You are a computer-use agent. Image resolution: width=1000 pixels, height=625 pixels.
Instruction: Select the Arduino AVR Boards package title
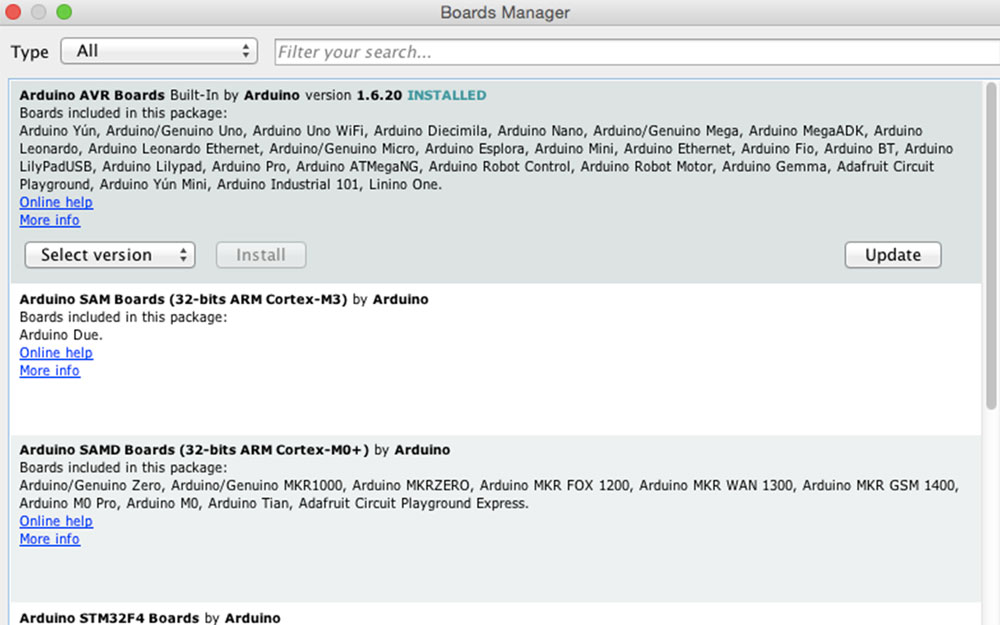click(x=92, y=95)
